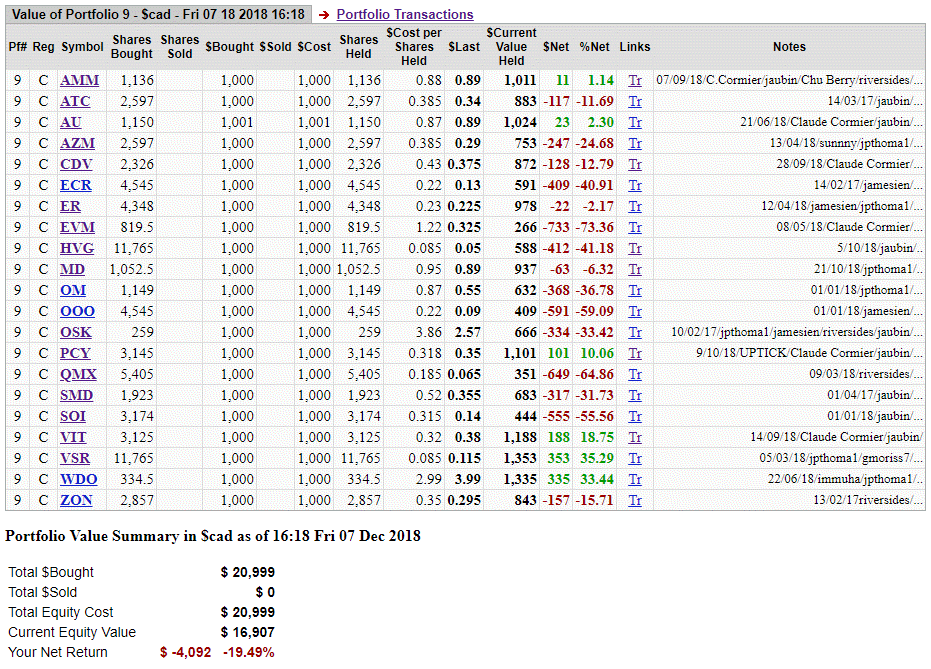Select the OOO ticker symbol
This screenshot has height=669, width=931.
click(77, 311)
